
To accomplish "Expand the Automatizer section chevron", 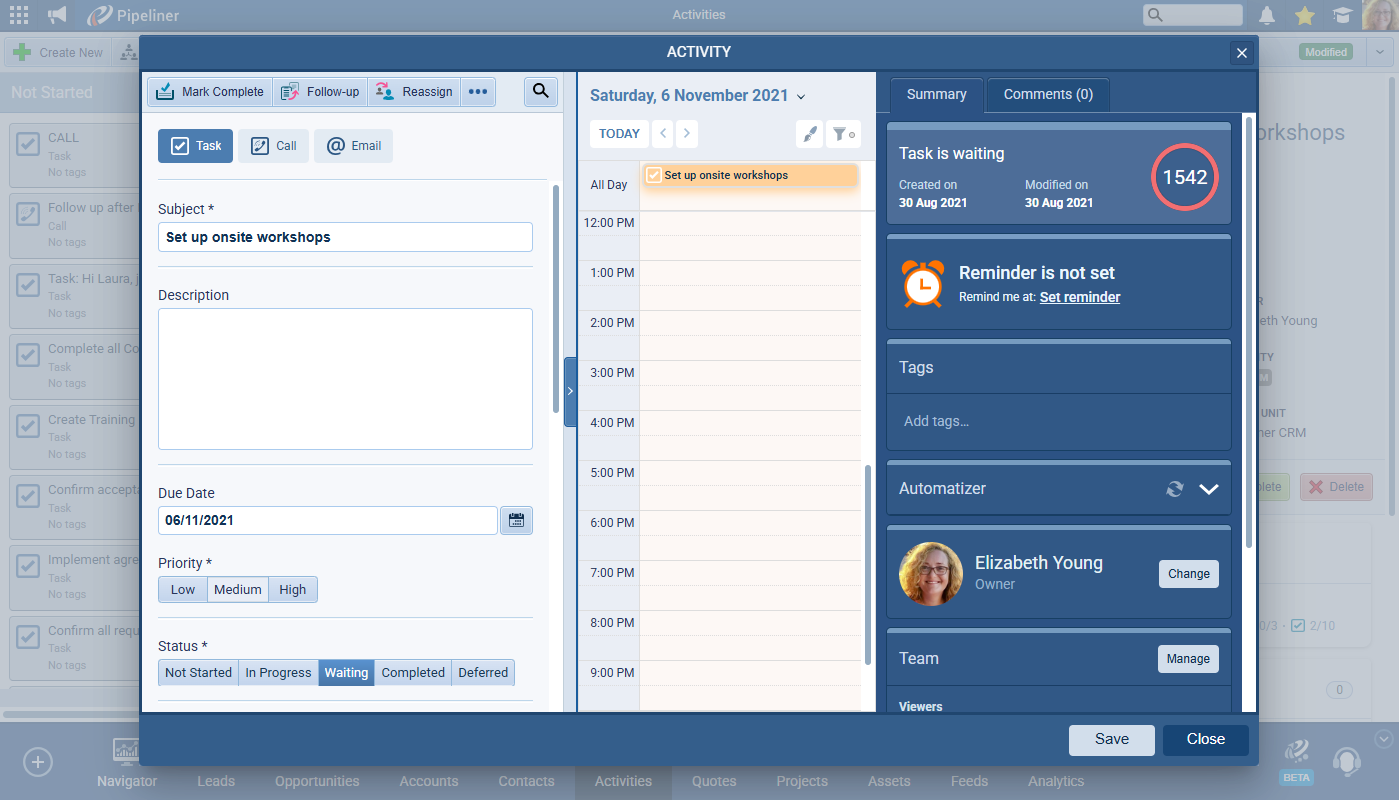I will pyautogui.click(x=1209, y=489).
